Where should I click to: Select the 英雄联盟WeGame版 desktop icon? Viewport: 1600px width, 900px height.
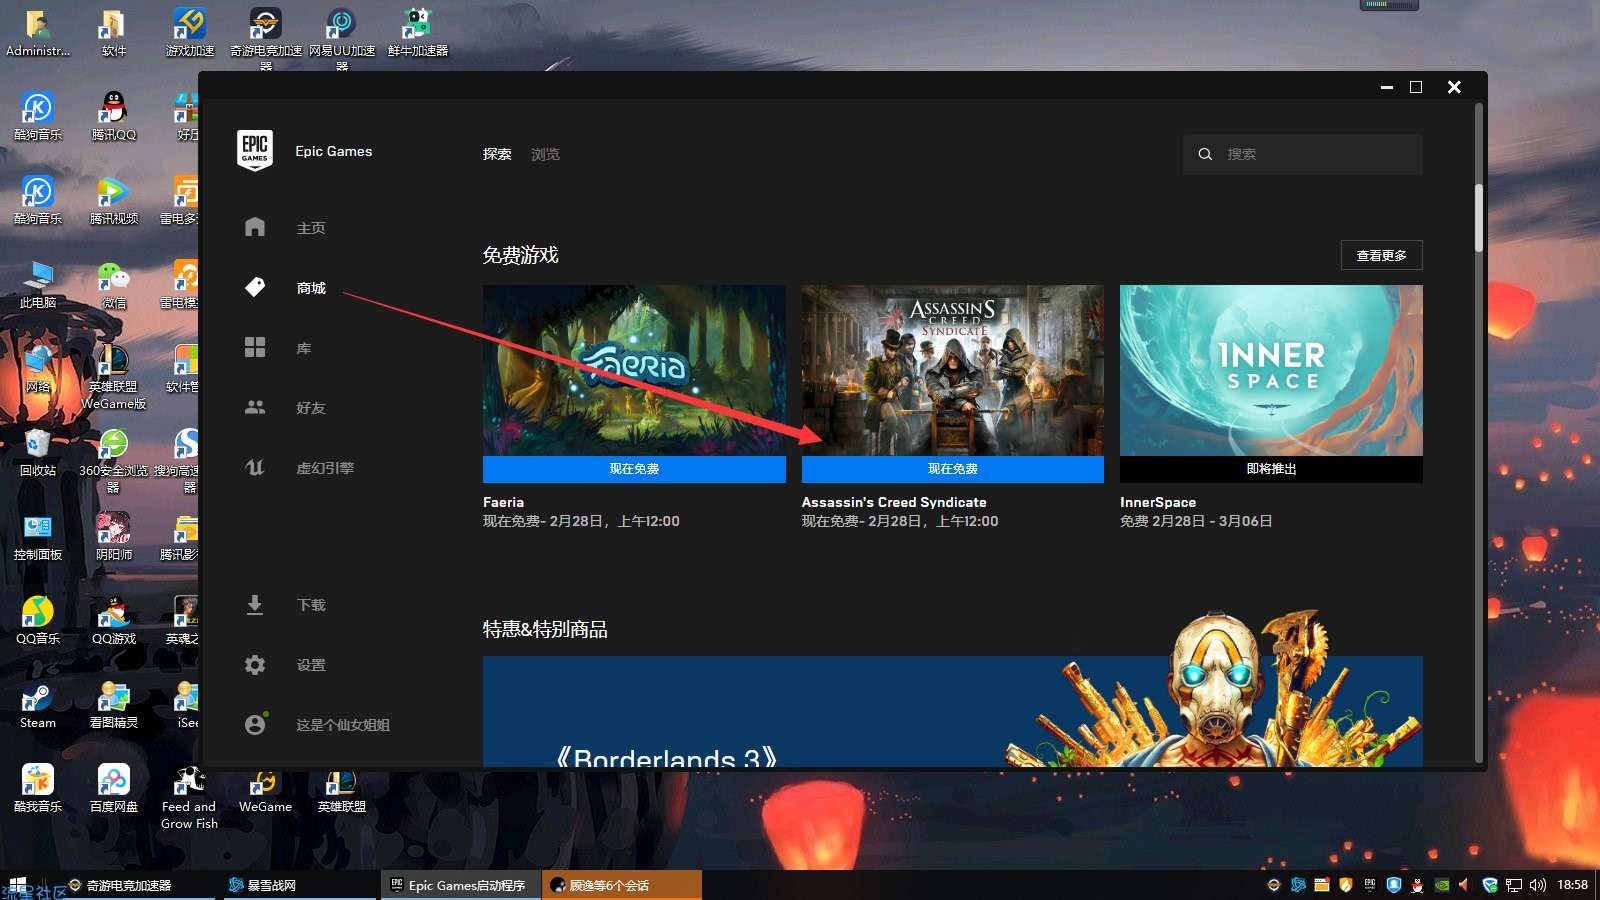pos(113,378)
